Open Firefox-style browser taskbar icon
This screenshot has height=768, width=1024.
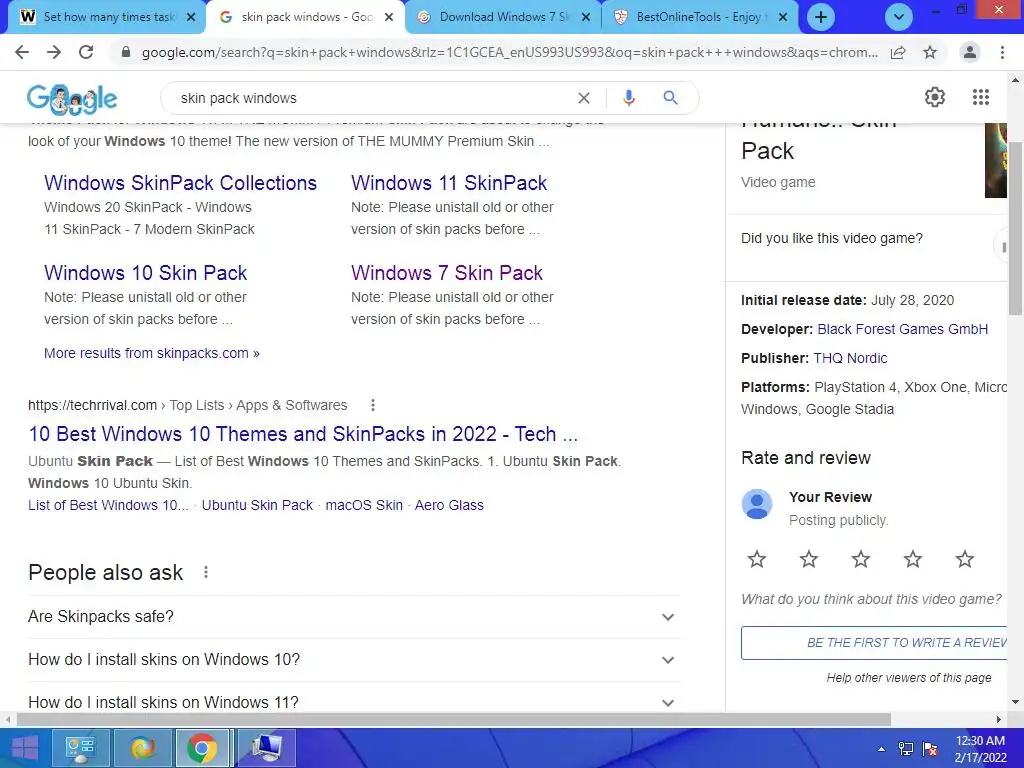pyautogui.click(x=142, y=748)
